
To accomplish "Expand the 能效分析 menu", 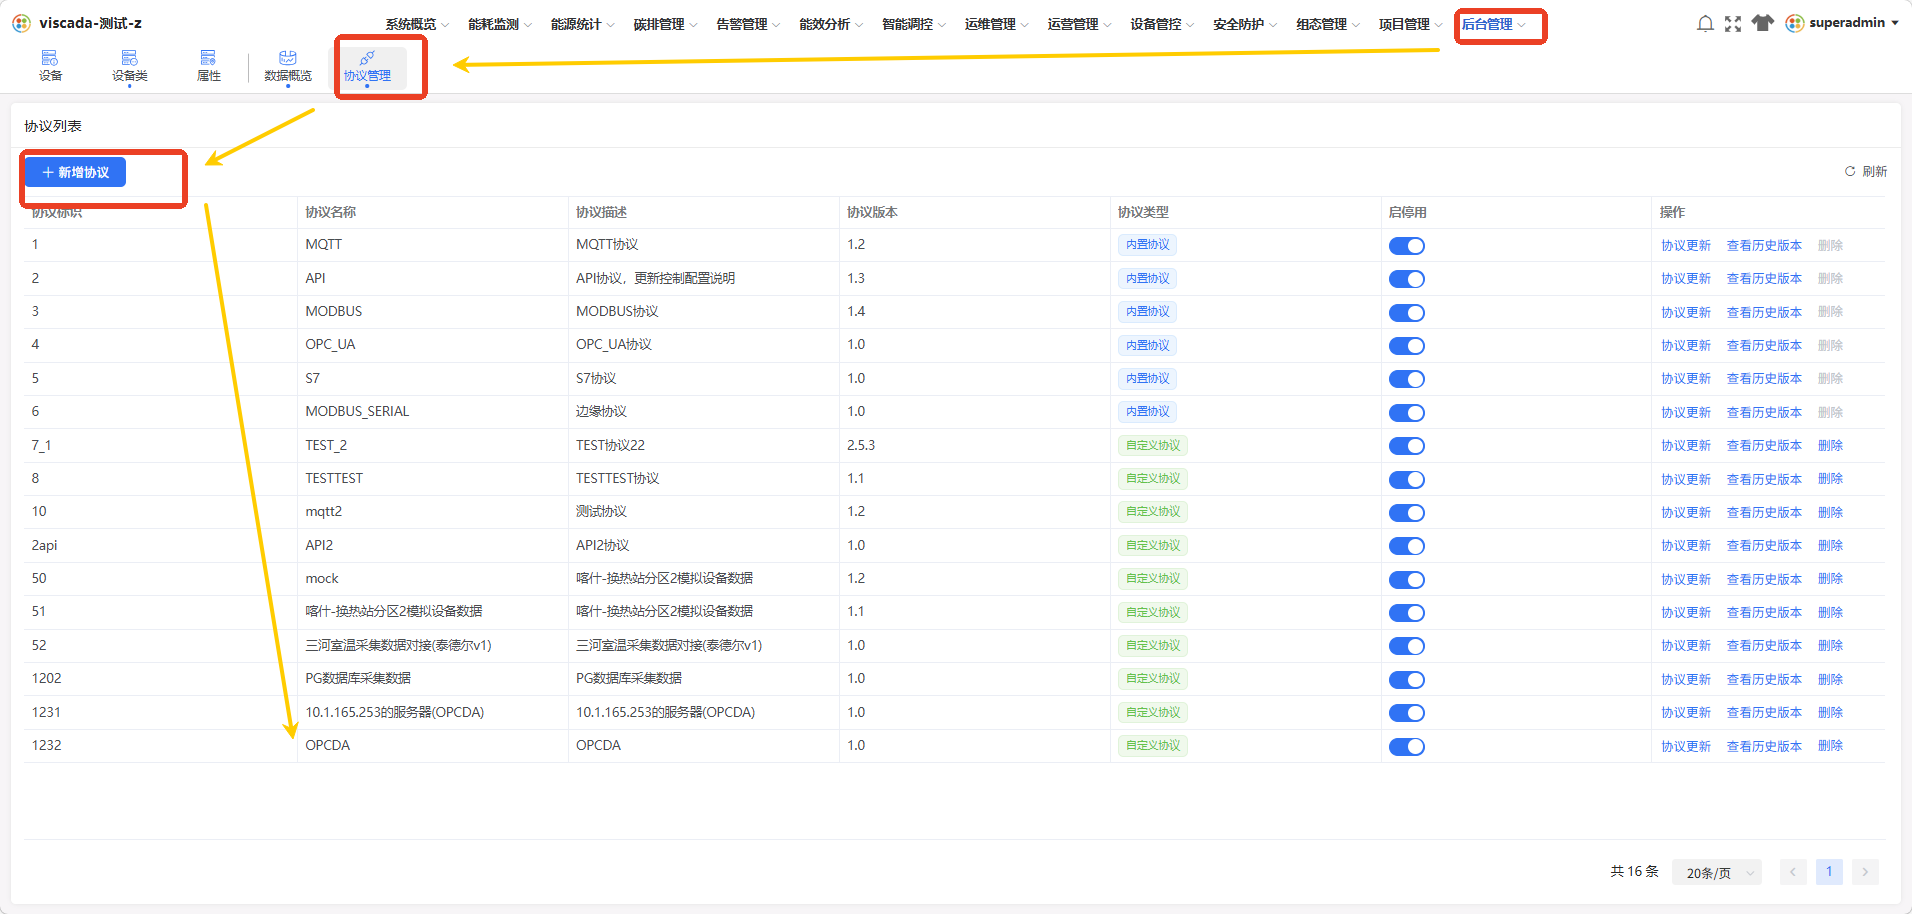I will 831,24.
